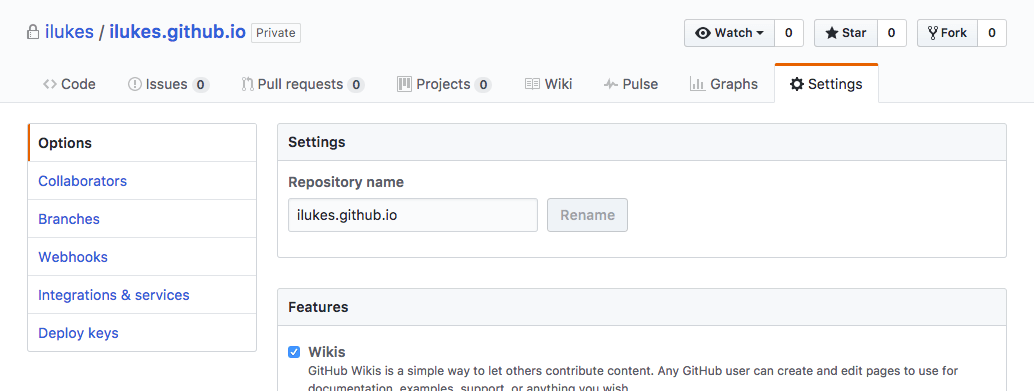
Task: Click the Rename button
Action: coord(588,215)
